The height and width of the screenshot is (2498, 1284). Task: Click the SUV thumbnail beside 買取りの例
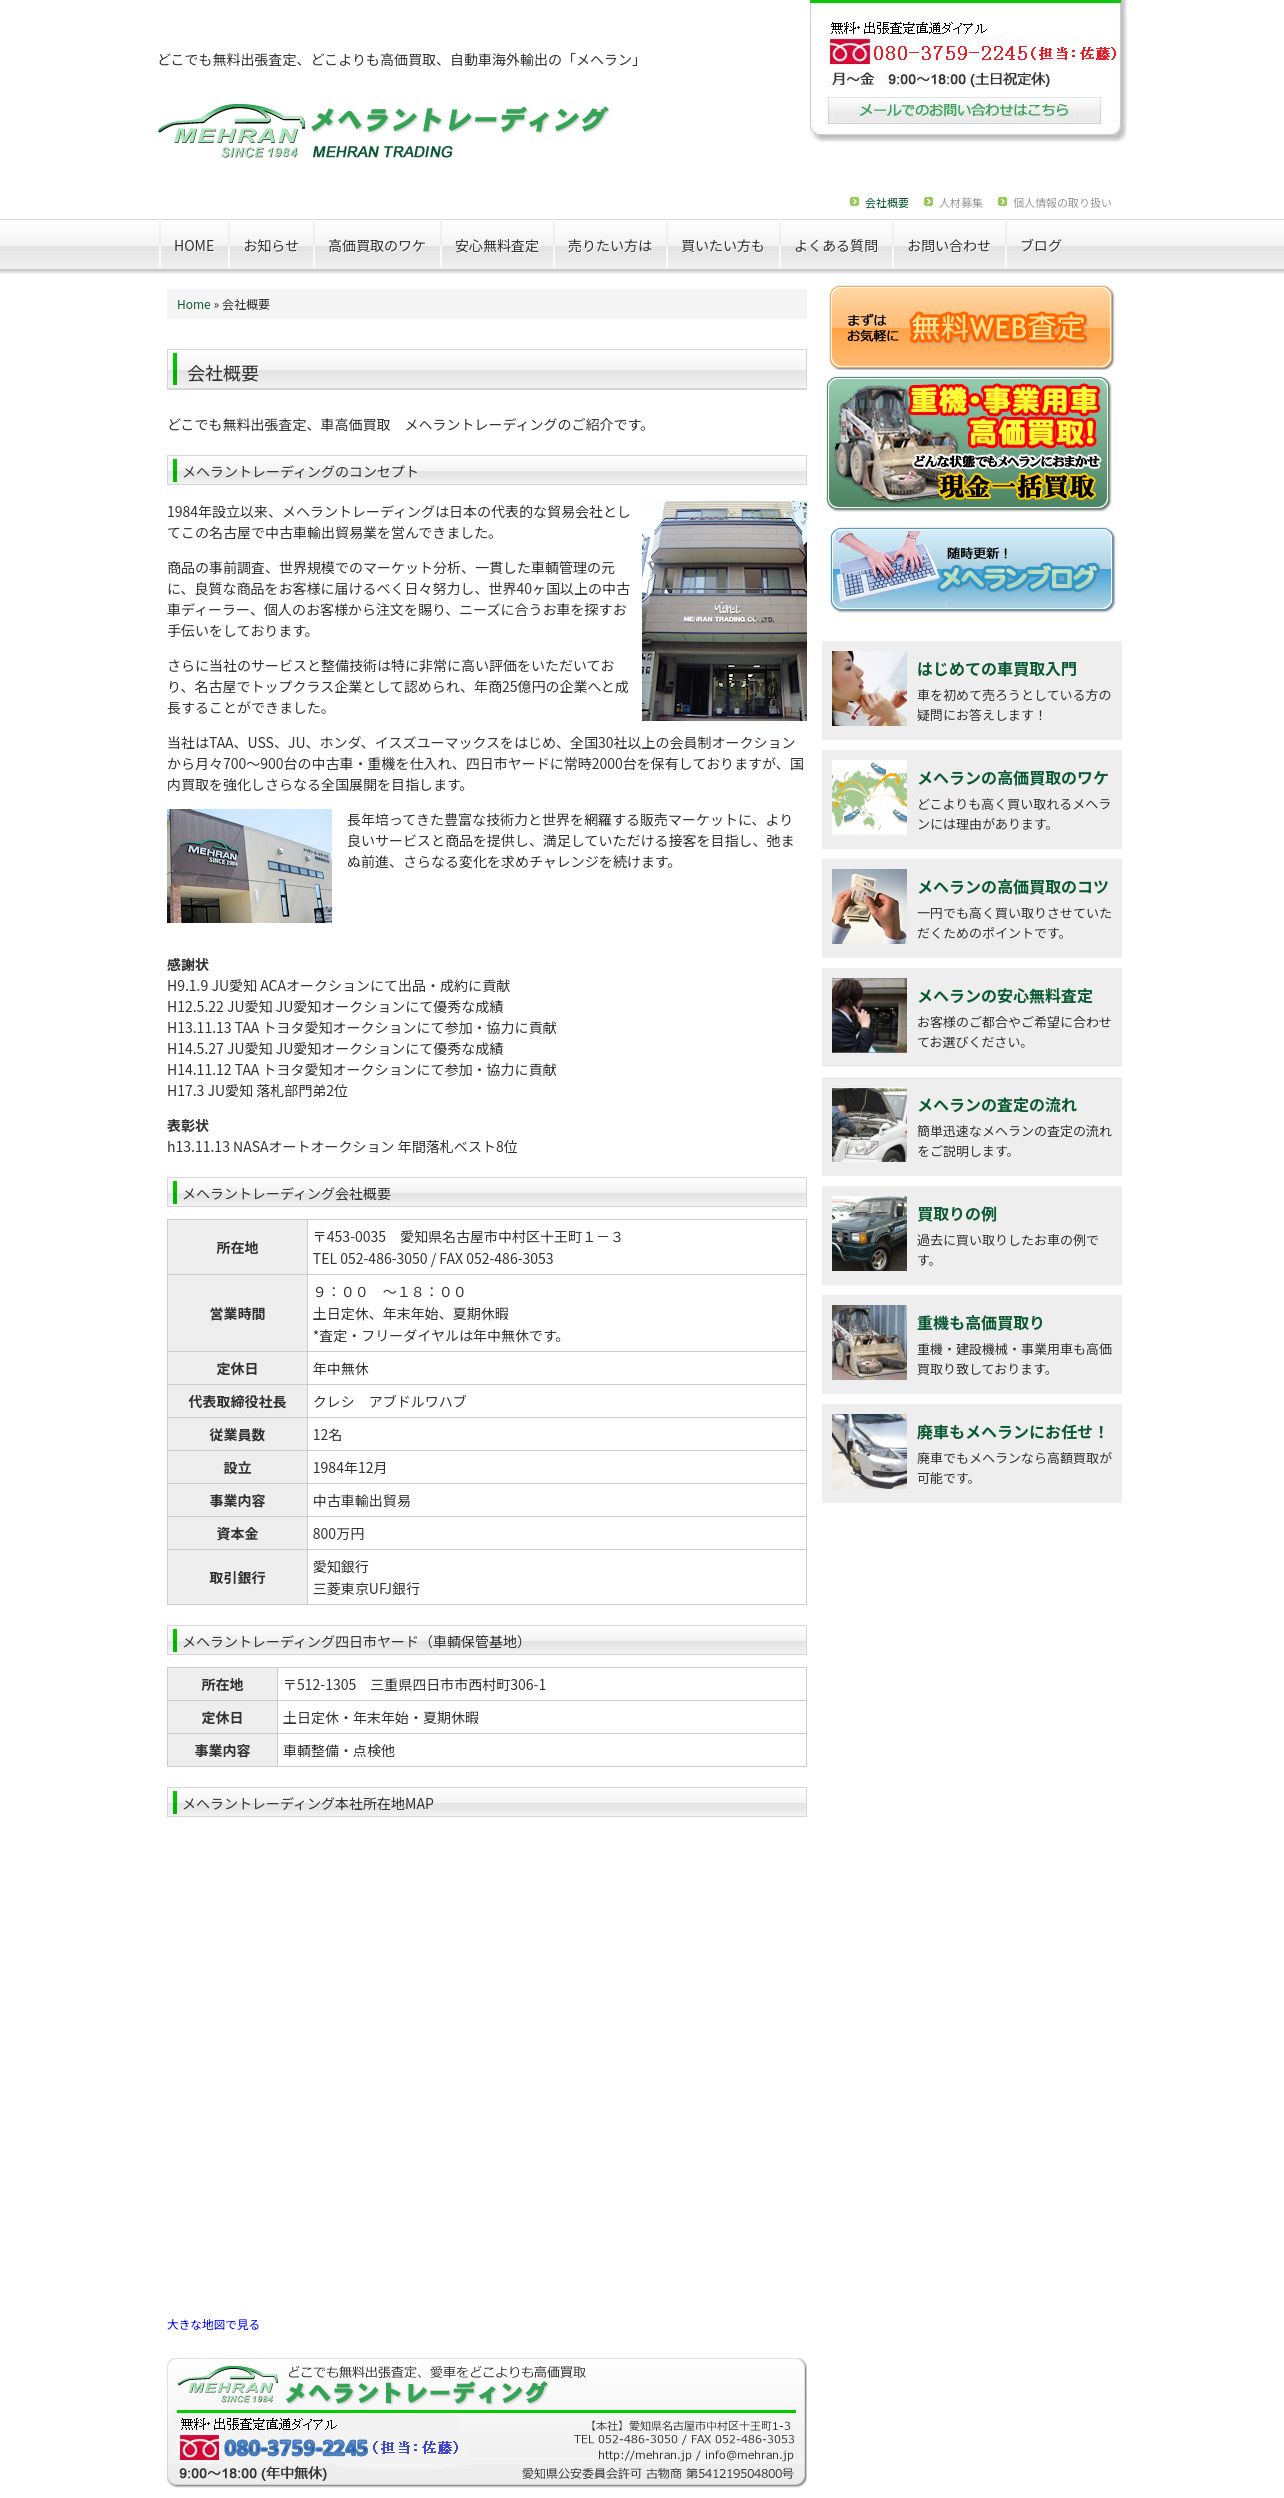point(869,1234)
